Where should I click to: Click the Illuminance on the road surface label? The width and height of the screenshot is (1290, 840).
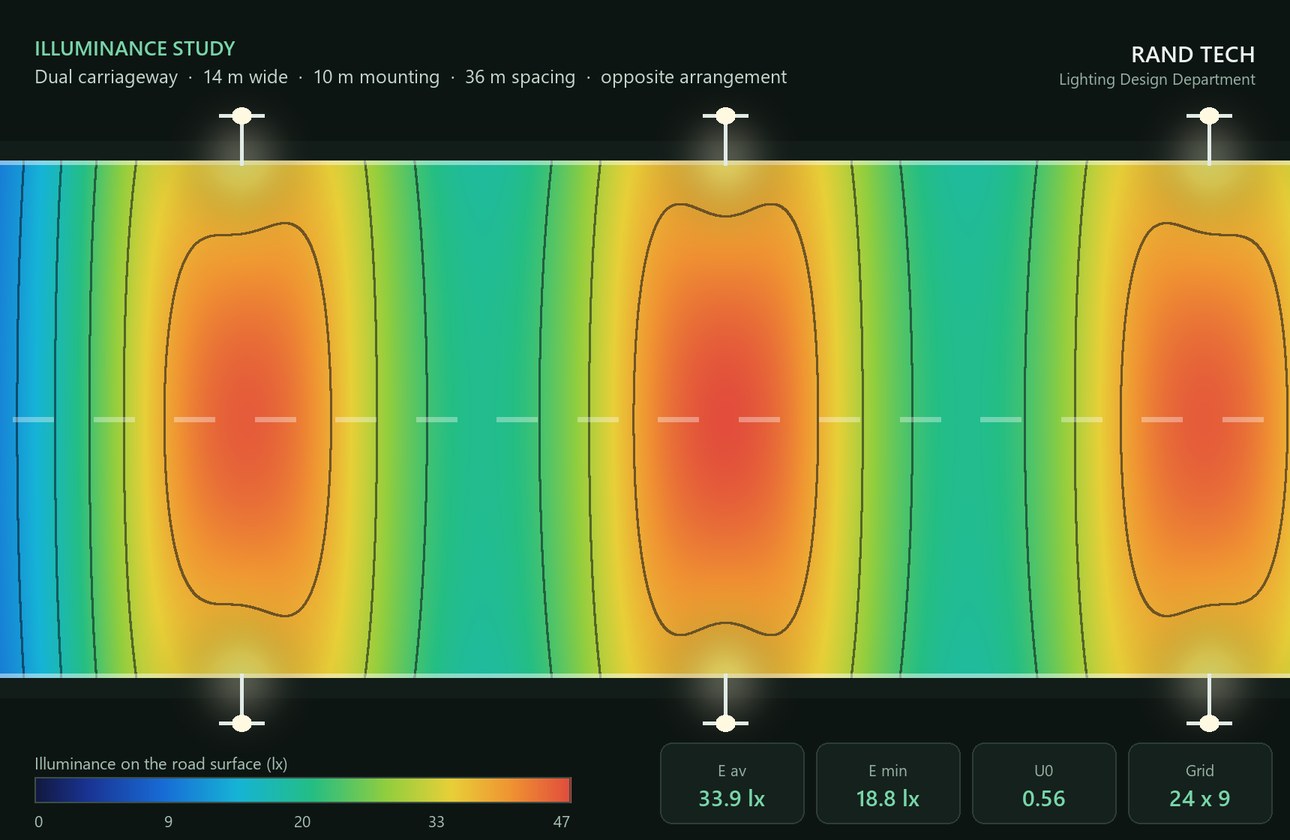click(161, 764)
